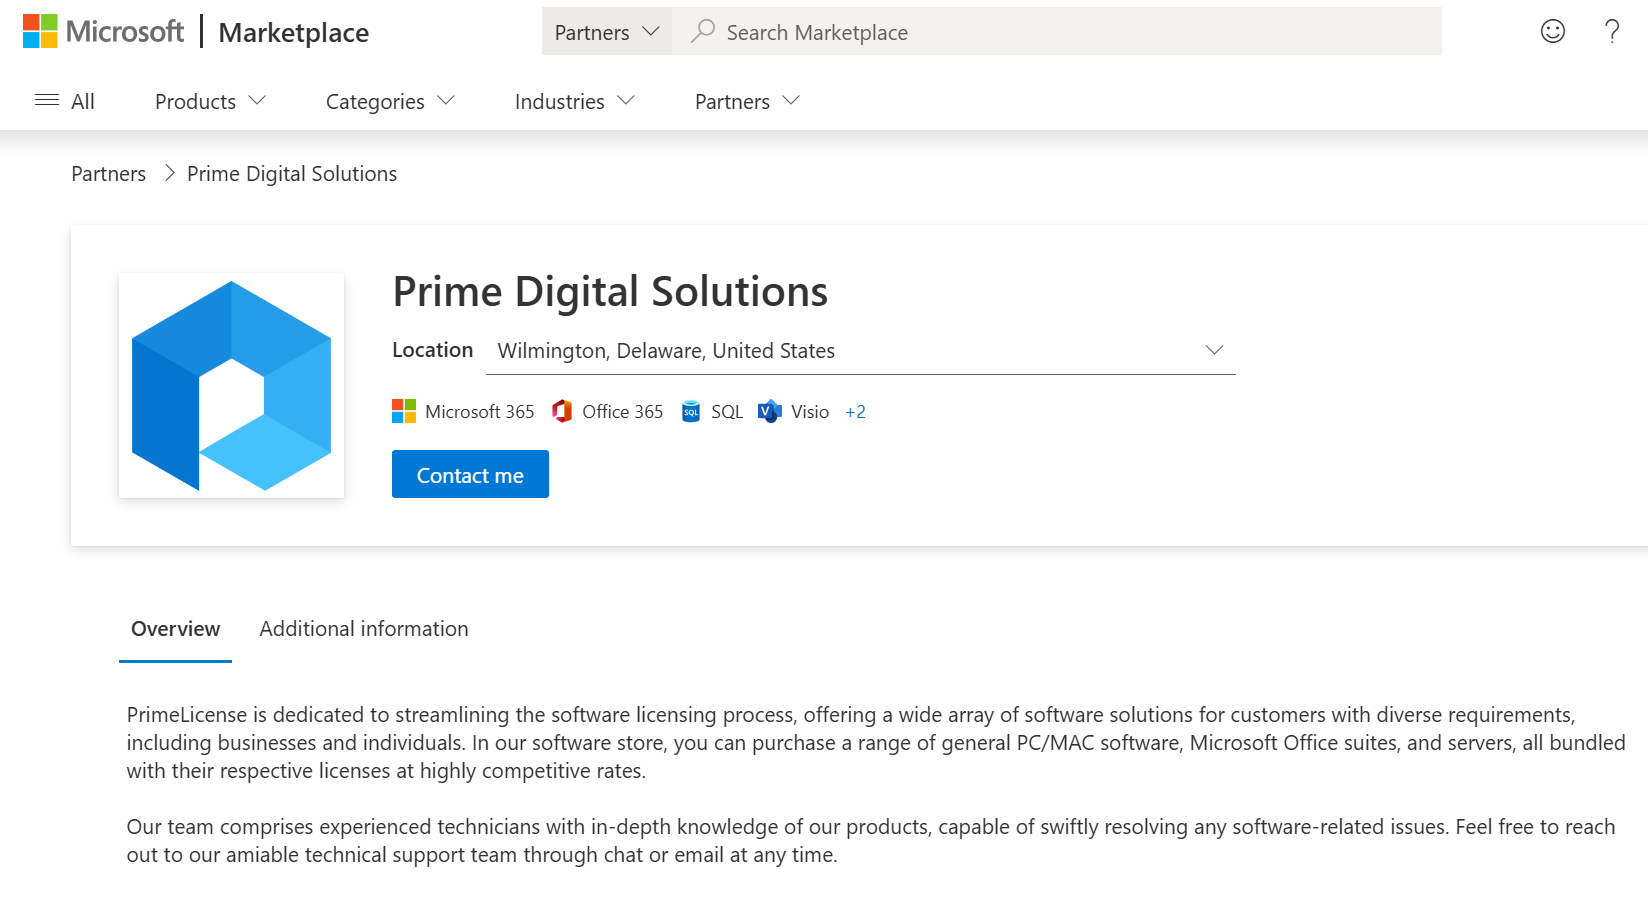Switch to the Additional information tab
1648x906 pixels.
[363, 628]
